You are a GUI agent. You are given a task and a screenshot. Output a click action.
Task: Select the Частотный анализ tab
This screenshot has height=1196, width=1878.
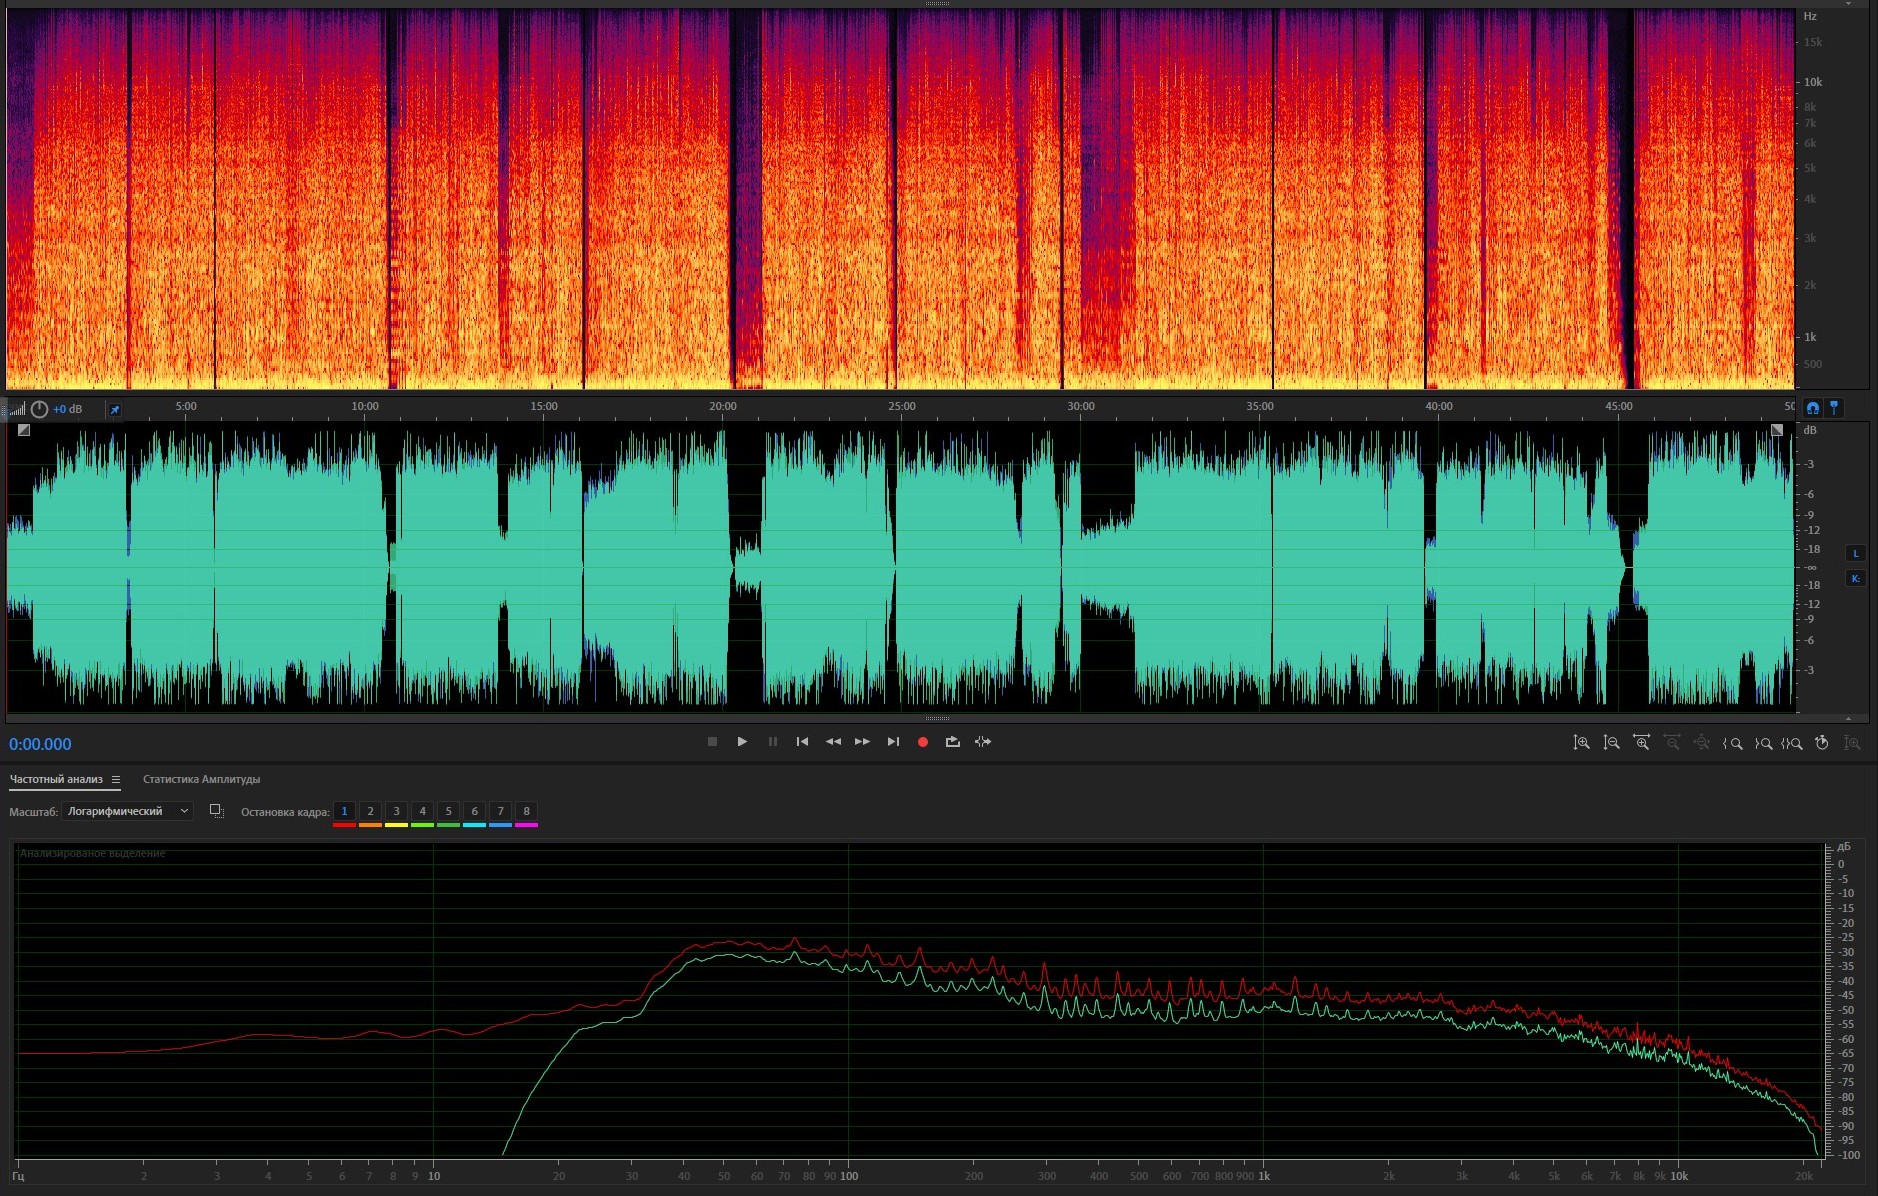(56, 780)
